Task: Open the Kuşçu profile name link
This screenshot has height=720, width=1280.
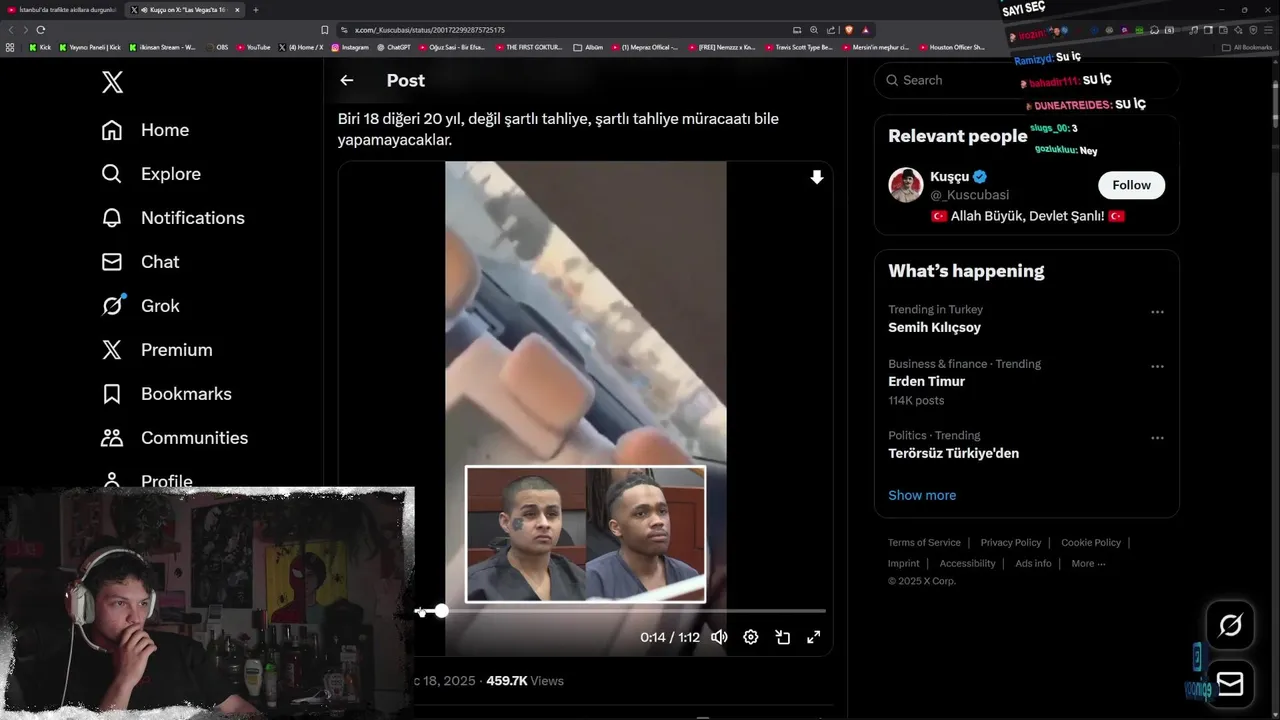Action: coord(949,177)
